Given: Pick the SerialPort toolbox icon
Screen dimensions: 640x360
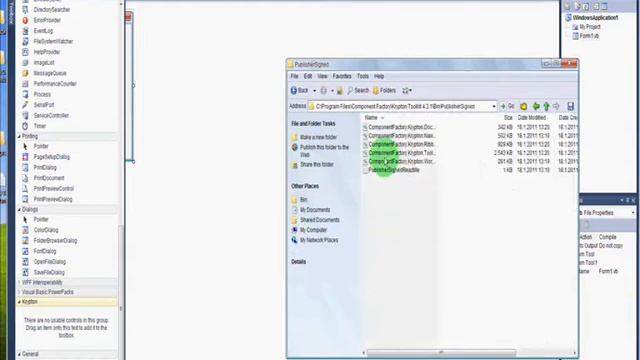Looking at the screenshot, I should pyautogui.click(x=25, y=105).
